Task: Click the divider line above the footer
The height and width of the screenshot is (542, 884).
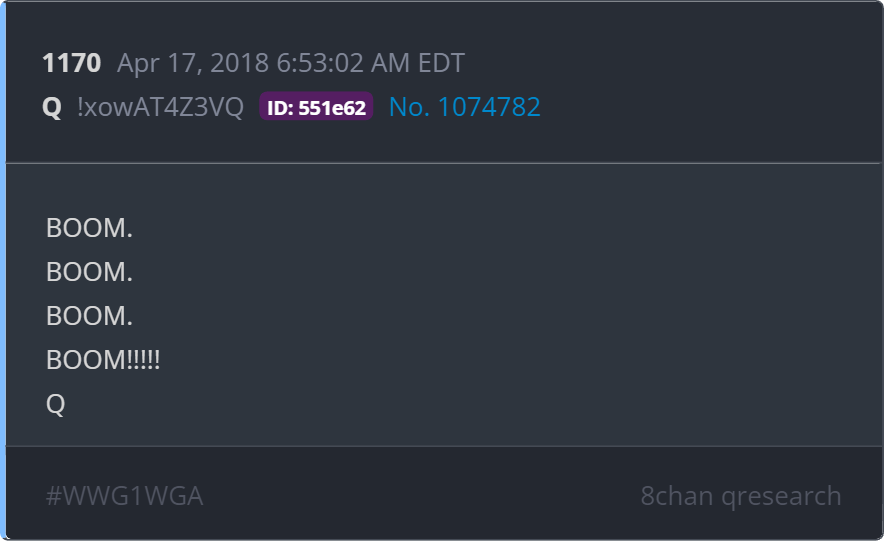Action: click(x=444, y=446)
